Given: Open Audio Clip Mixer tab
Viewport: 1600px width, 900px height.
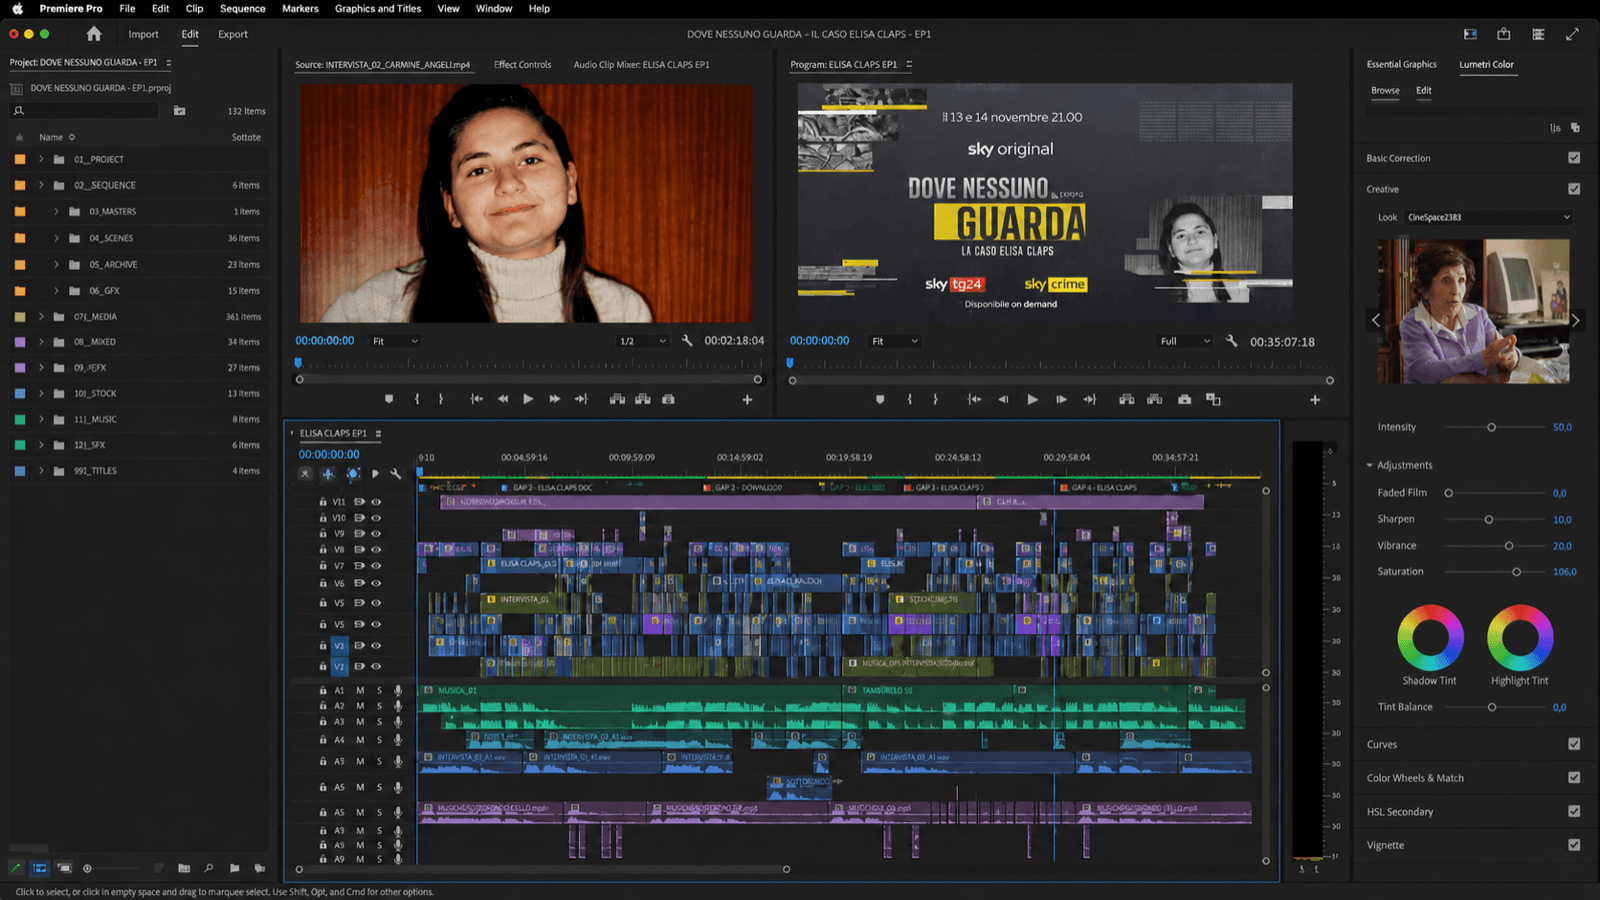Looking at the screenshot, I should (641, 65).
